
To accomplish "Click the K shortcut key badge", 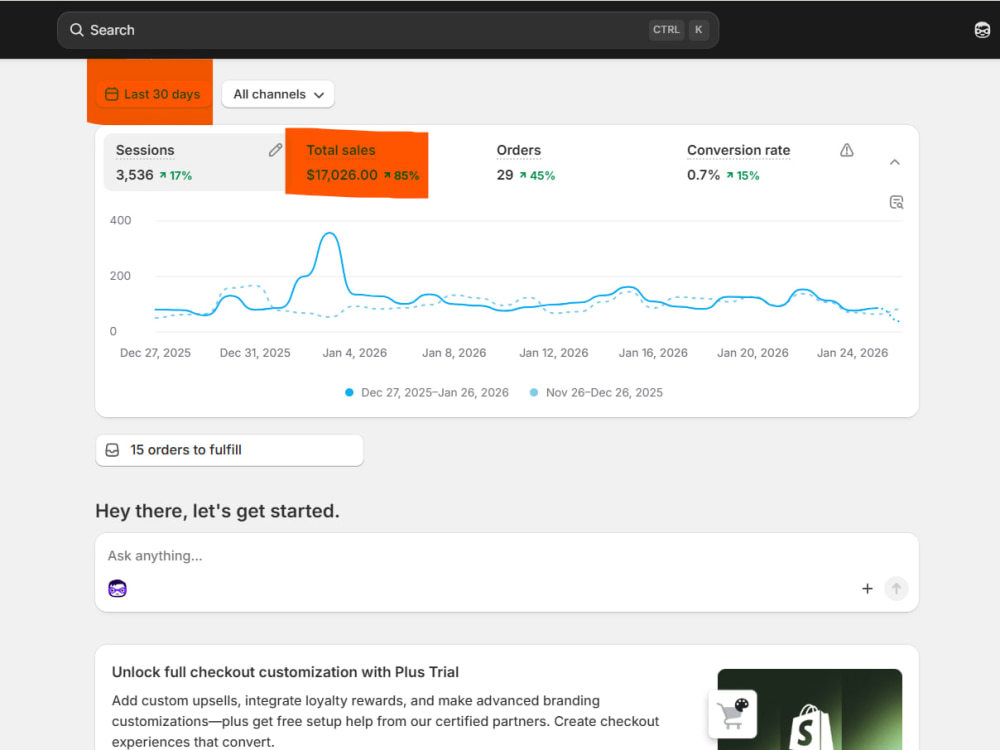I will [698, 30].
